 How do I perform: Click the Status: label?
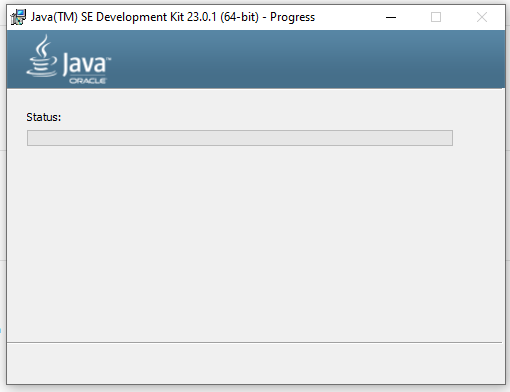click(x=44, y=117)
